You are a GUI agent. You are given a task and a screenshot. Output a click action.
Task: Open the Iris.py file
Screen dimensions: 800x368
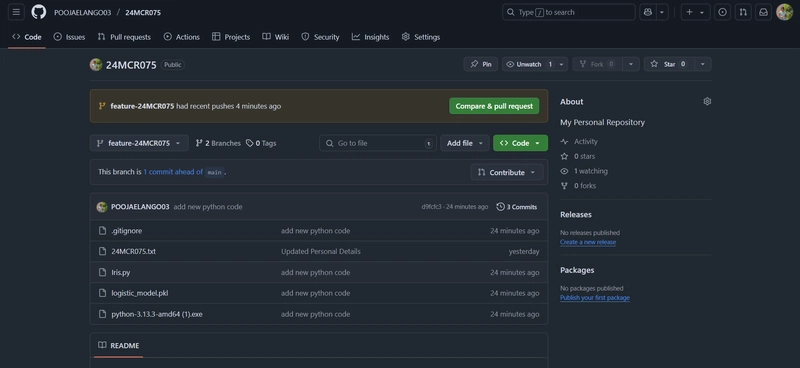click(121, 273)
